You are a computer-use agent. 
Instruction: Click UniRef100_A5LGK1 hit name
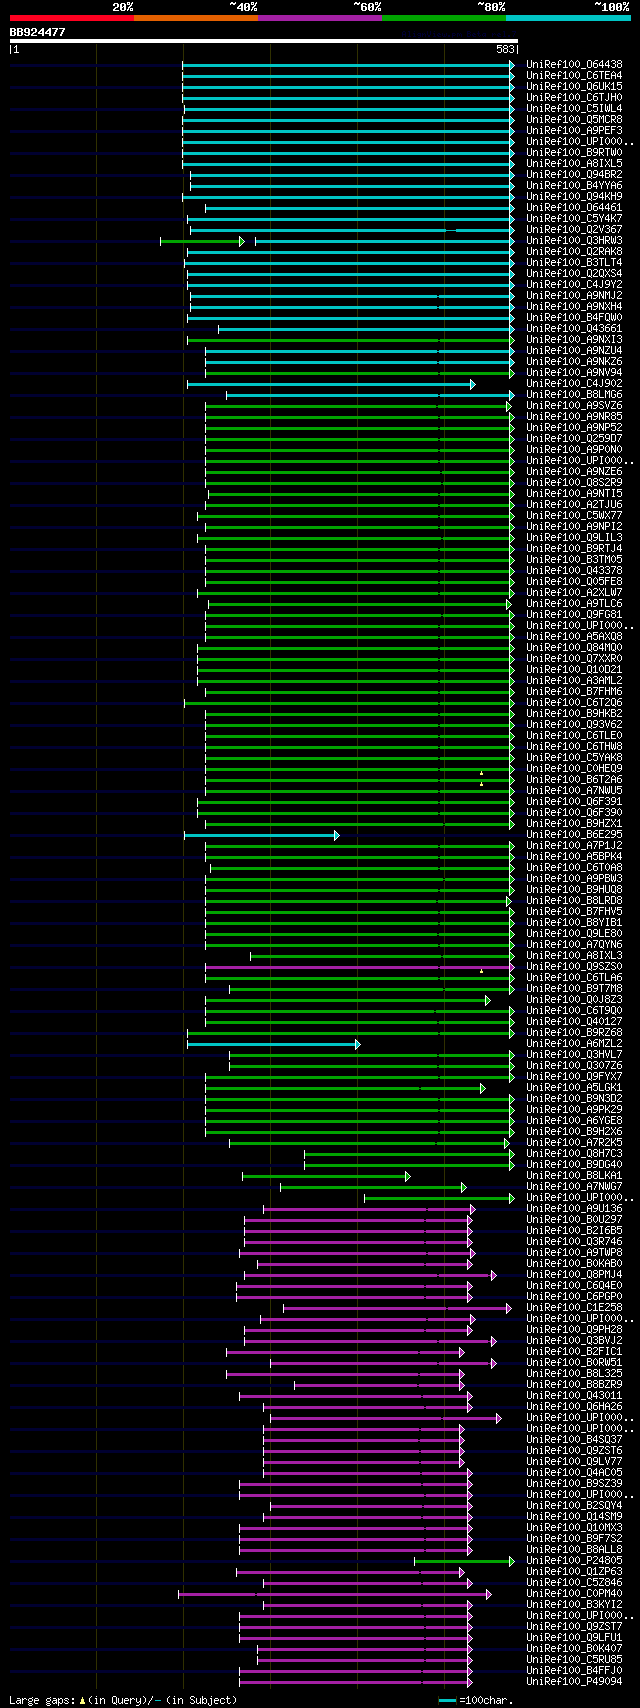[x=574, y=1087]
